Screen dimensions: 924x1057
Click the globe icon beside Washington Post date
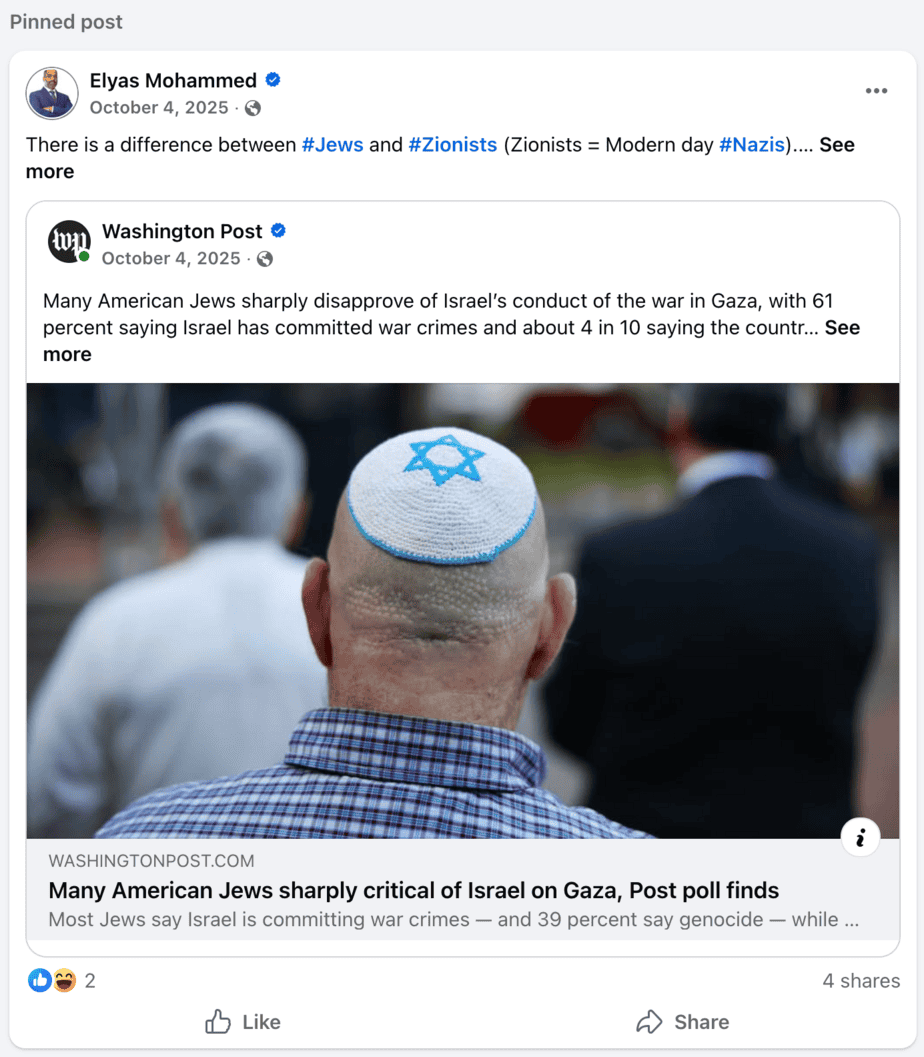pyautogui.click(x=265, y=259)
